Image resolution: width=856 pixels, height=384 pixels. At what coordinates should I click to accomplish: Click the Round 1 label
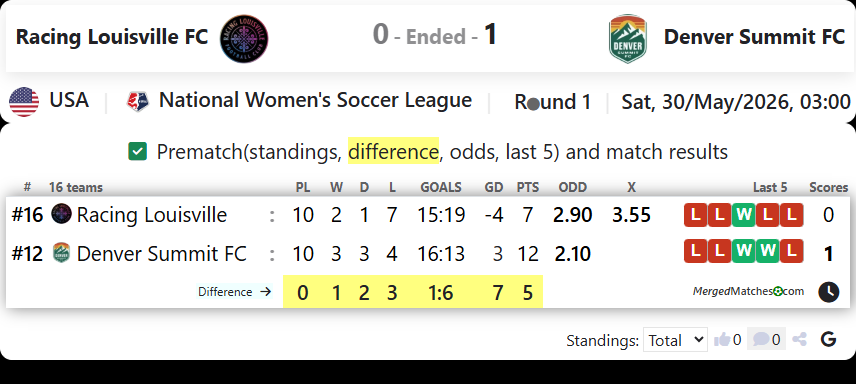(552, 102)
